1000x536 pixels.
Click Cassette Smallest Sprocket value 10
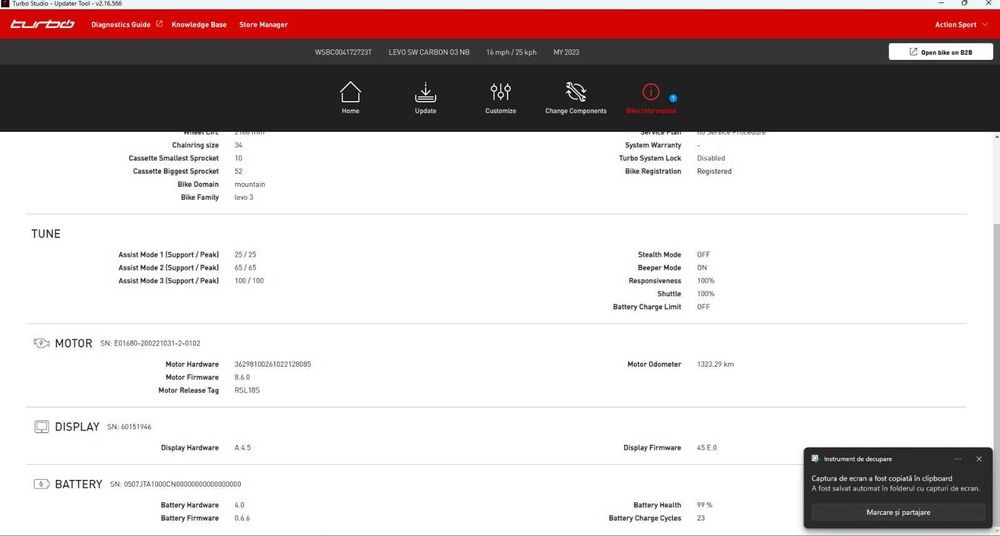(x=238, y=158)
